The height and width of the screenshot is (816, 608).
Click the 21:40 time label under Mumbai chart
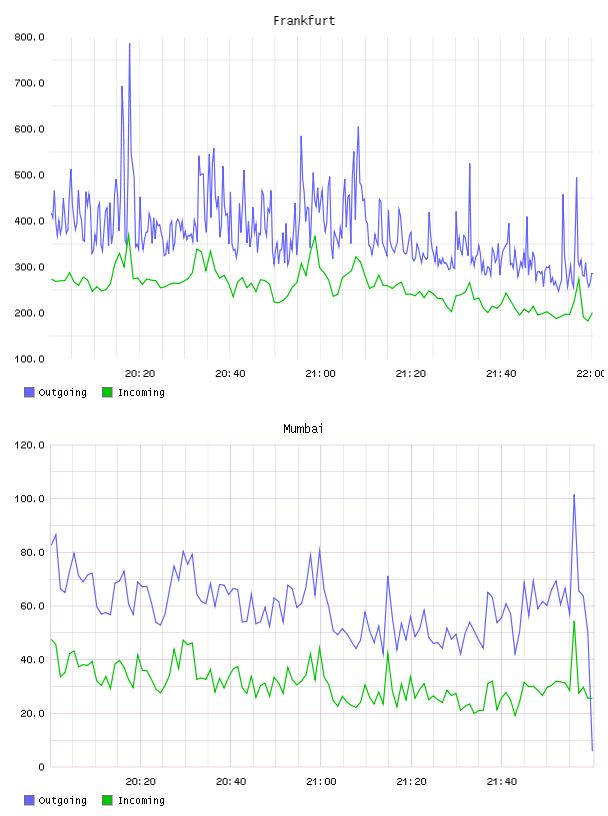(502, 782)
